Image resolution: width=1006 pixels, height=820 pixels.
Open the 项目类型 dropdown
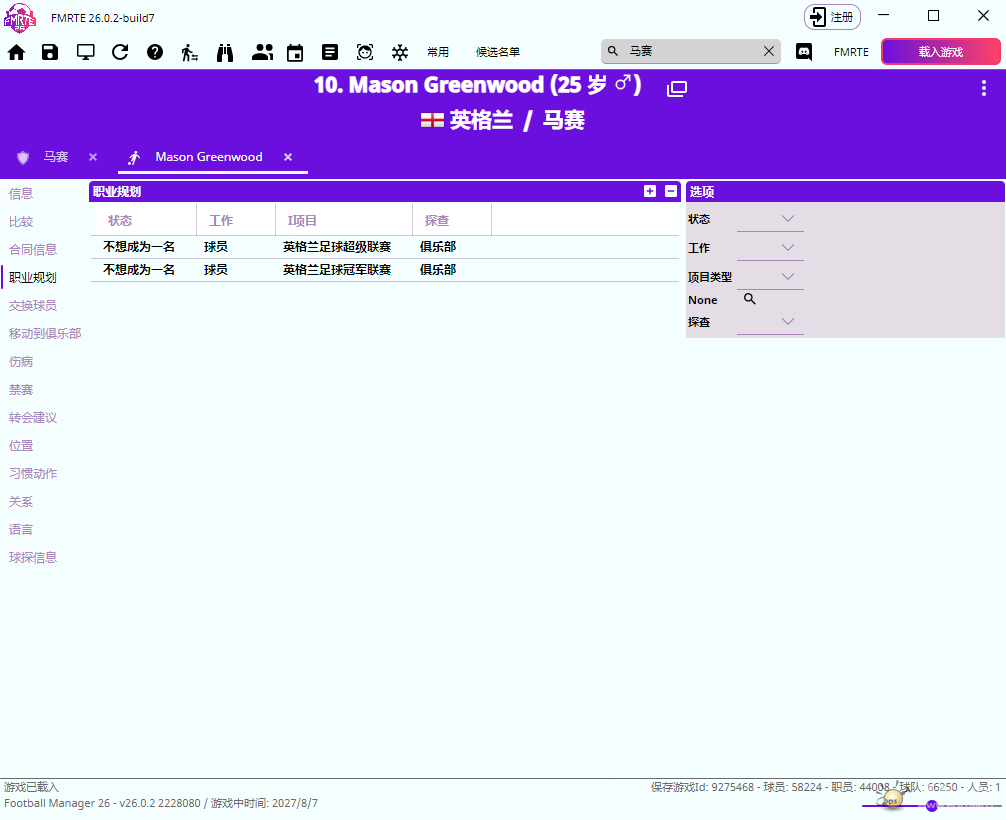coord(787,276)
